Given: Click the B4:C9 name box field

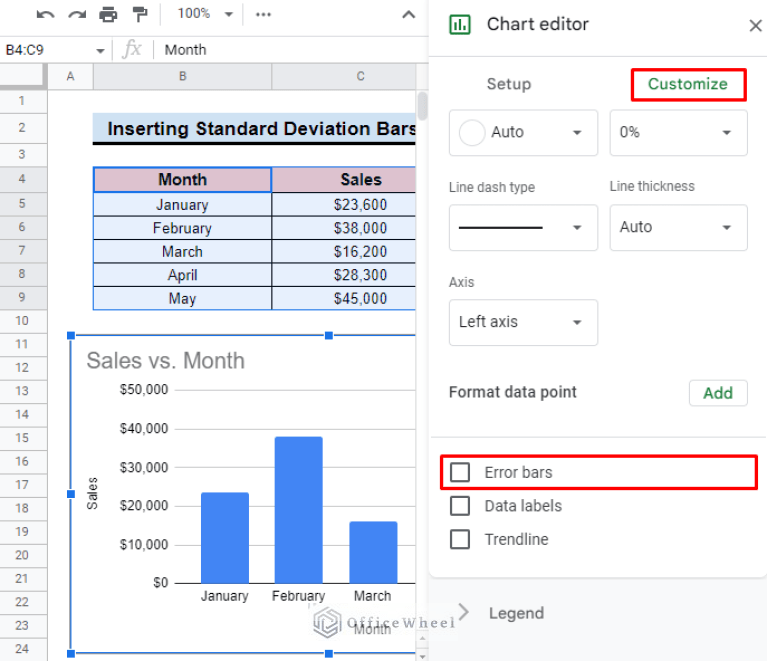Looking at the screenshot, I should pos(55,50).
